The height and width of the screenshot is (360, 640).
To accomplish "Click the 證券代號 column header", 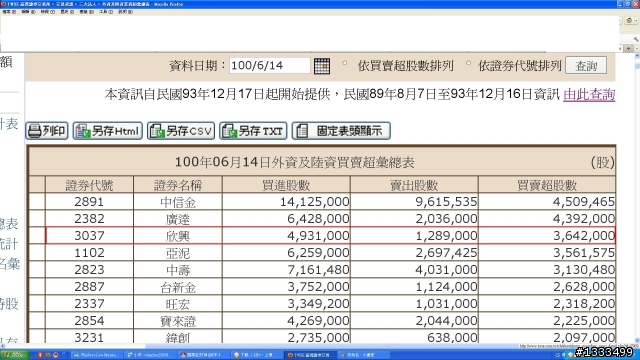I will click(89, 185).
